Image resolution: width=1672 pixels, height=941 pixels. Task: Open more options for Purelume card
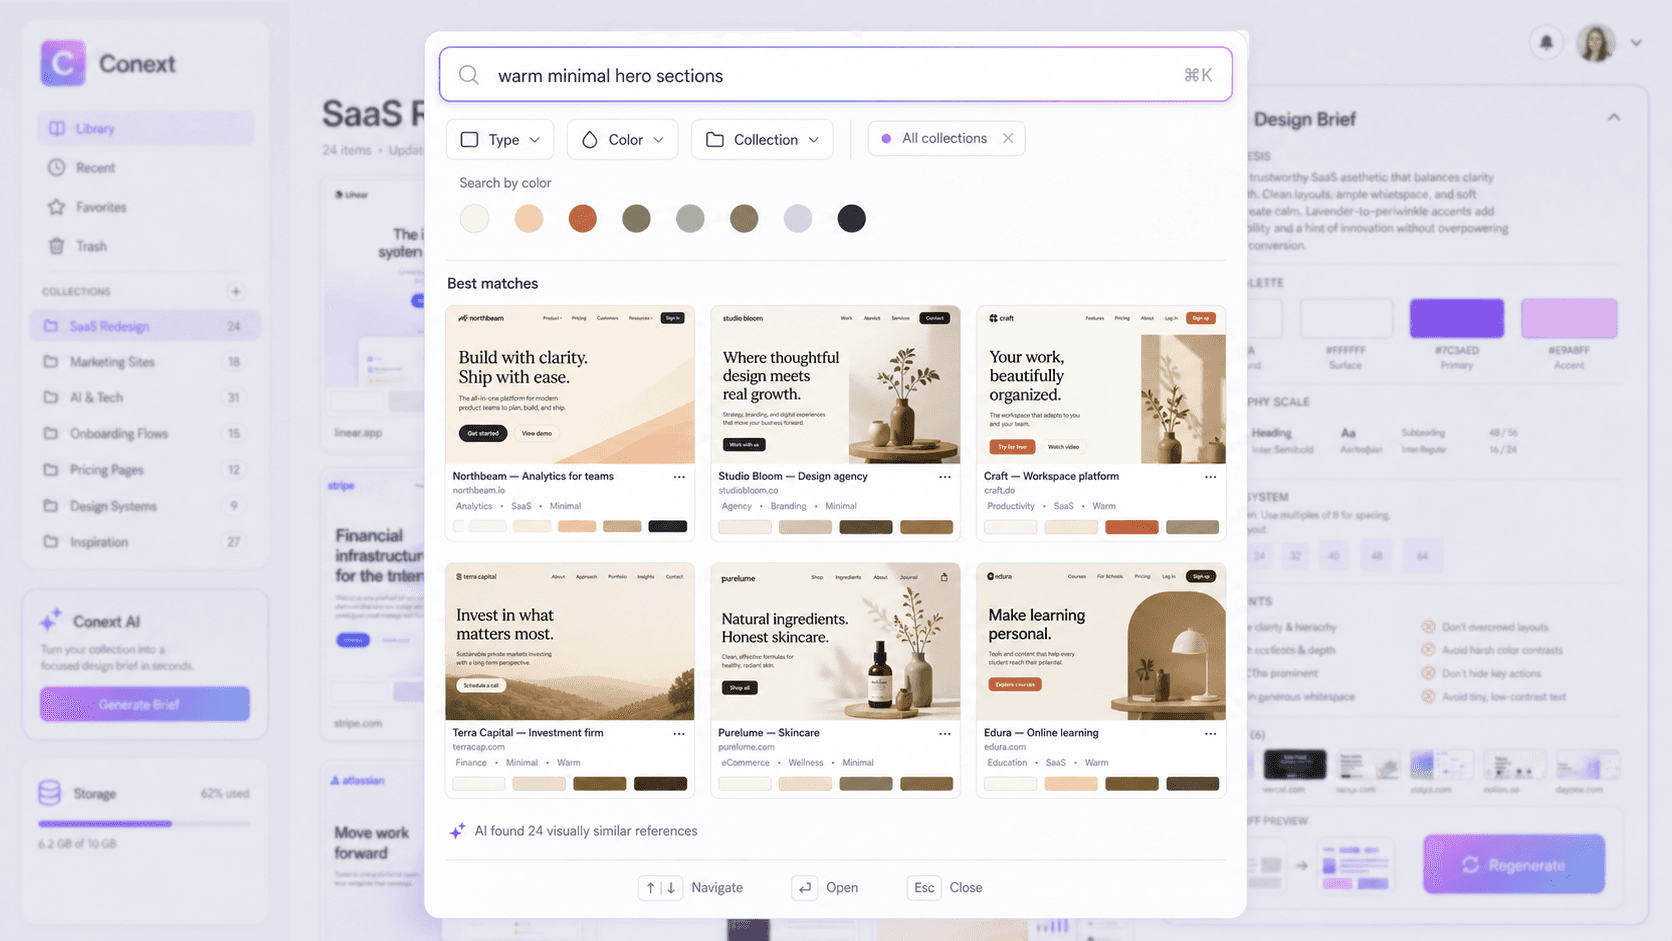(945, 734)
